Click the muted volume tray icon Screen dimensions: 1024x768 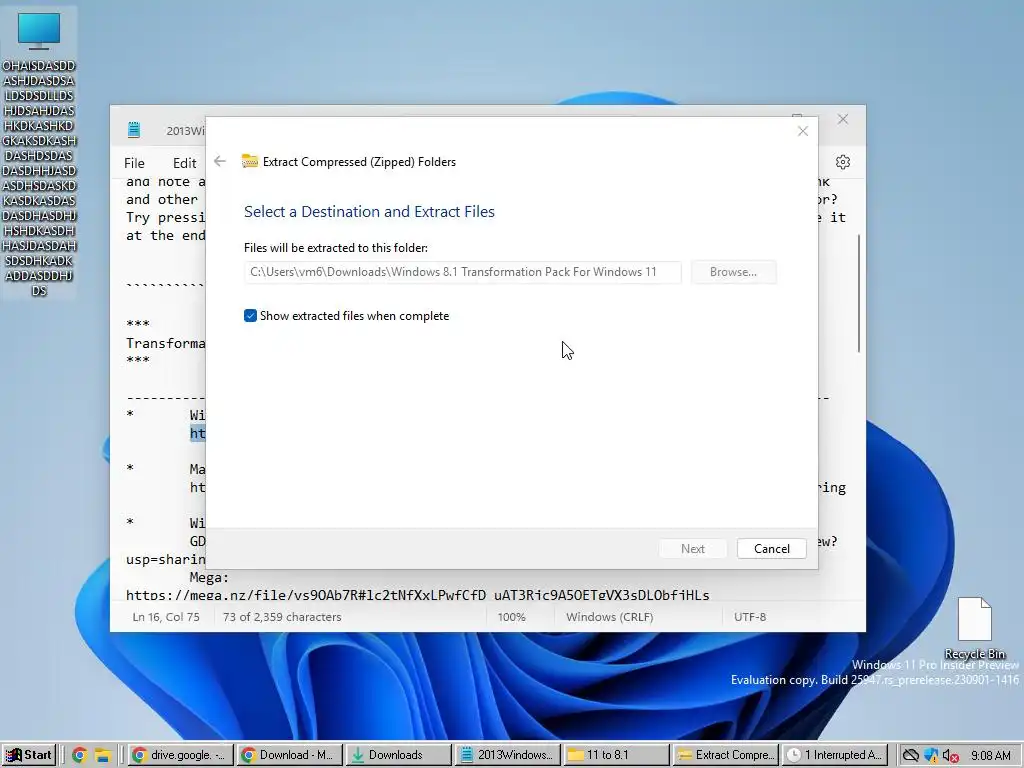coord(950,756)
